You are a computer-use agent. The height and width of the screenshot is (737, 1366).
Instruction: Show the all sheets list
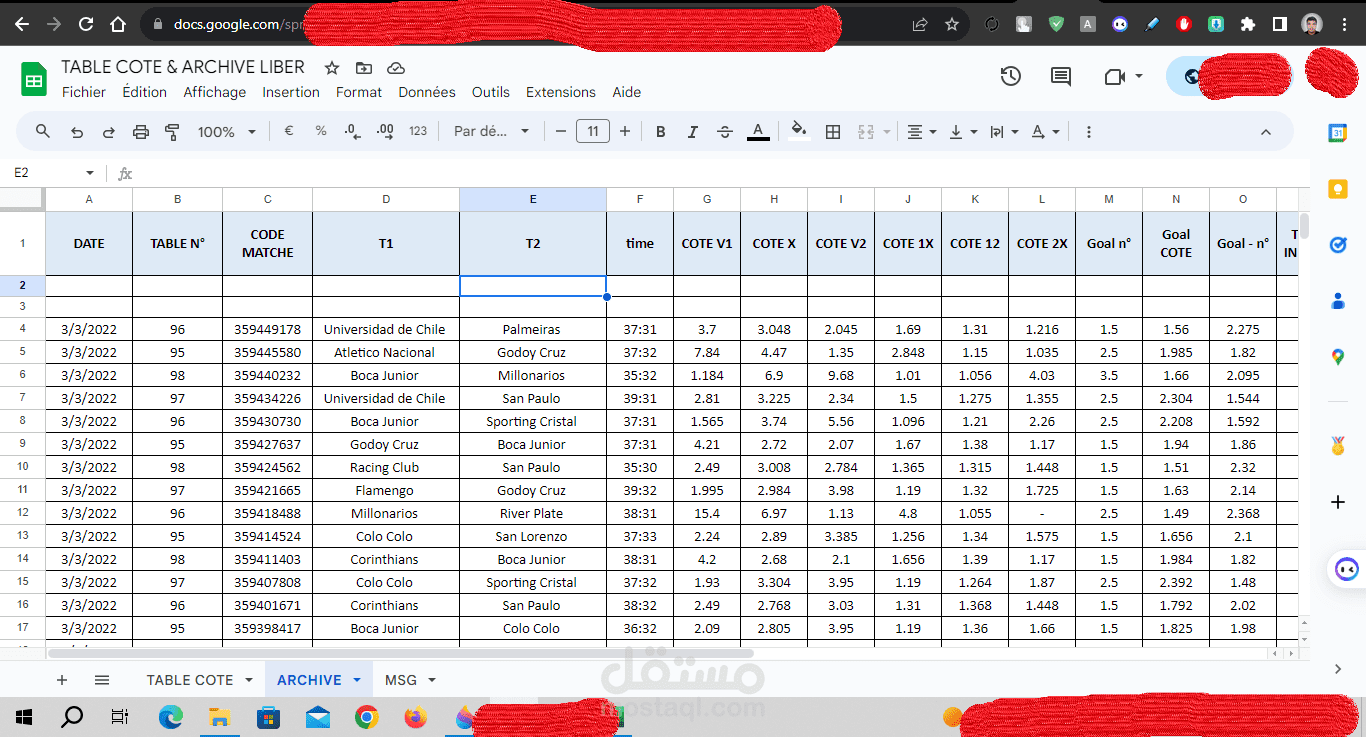(102, 680)
